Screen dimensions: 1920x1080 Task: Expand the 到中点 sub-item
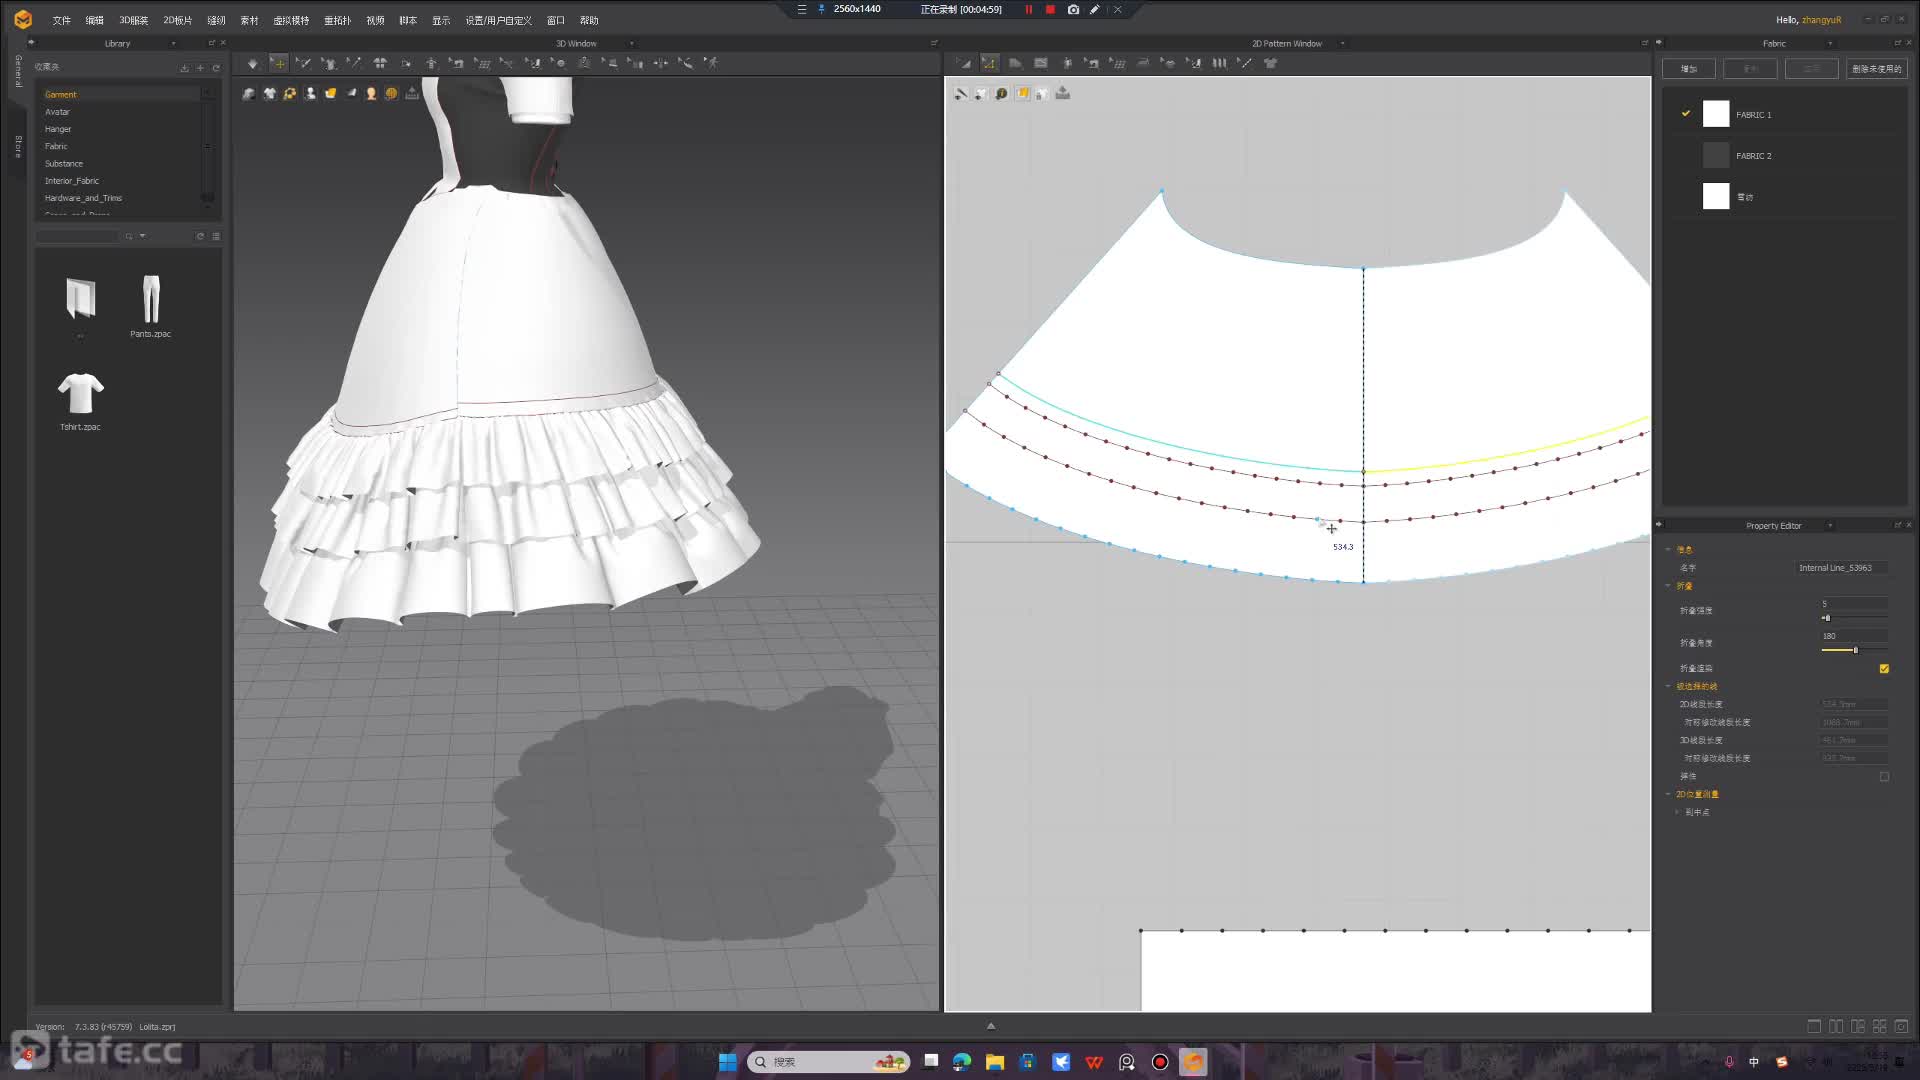point(1677,813)
